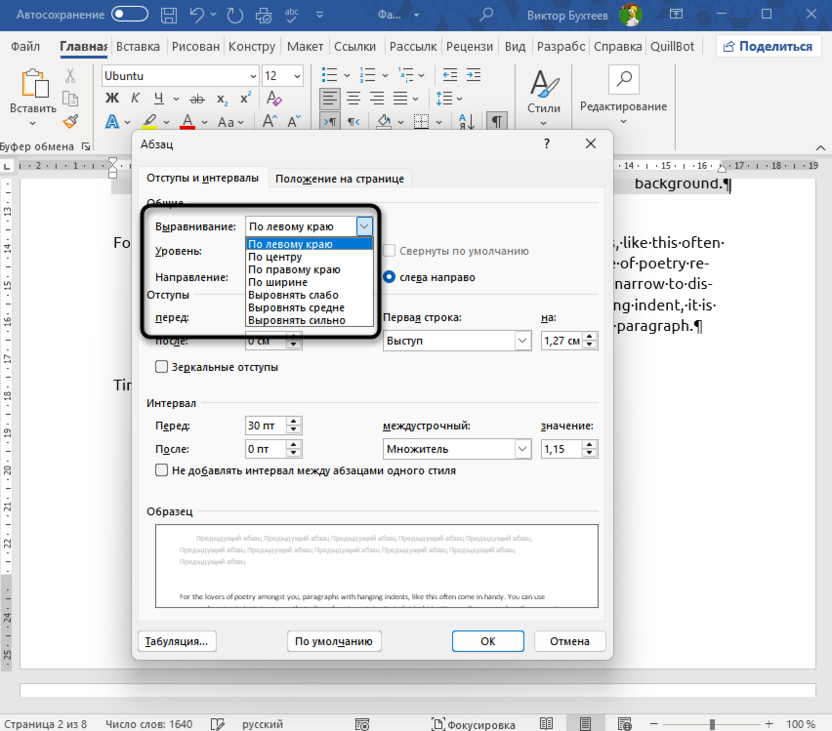
Task: Expand the line spacing 'Множитель' dropdown
Action: pos(522,449)
